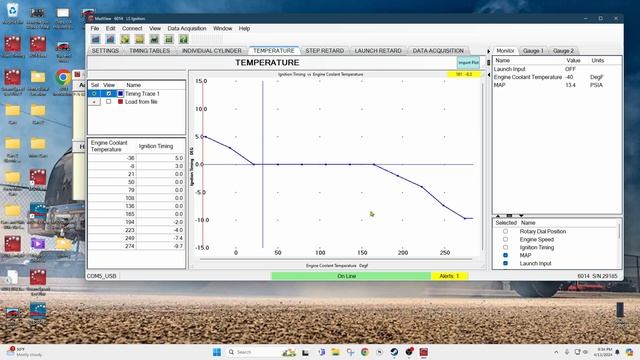
Task: Open Chrome from the taskbar
Action: pos(365,352)
